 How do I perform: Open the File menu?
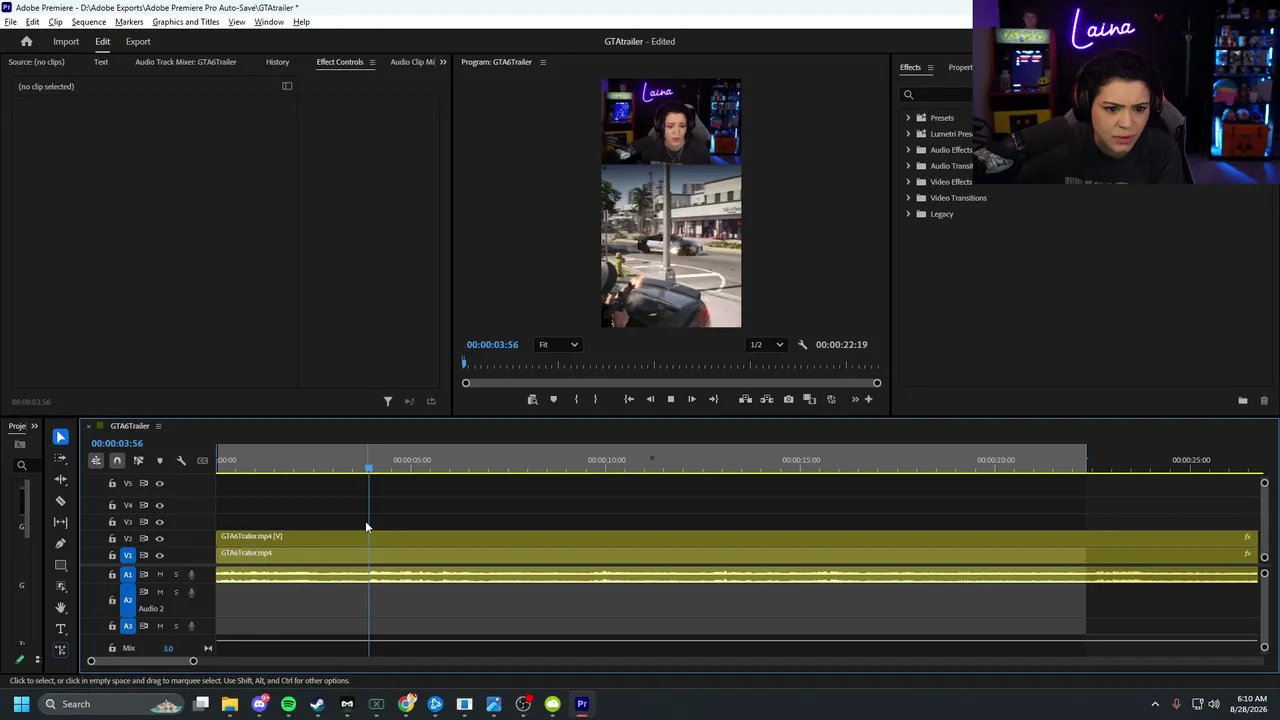[x=10, y=22]
